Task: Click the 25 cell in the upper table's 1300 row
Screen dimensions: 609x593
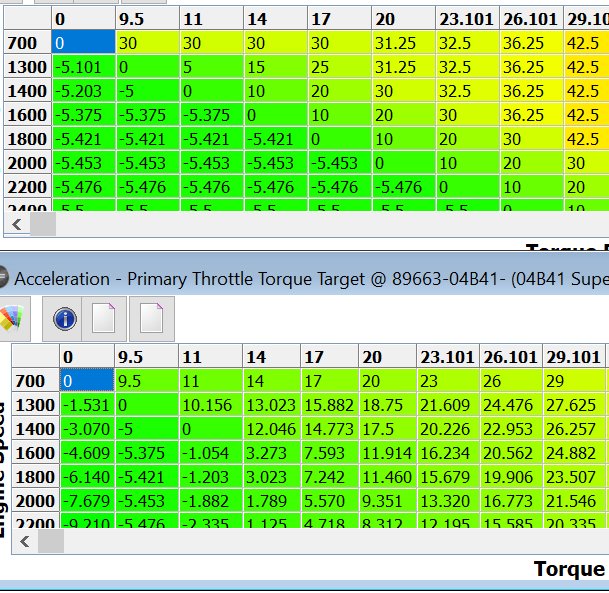Action: [x=339, y=67]
